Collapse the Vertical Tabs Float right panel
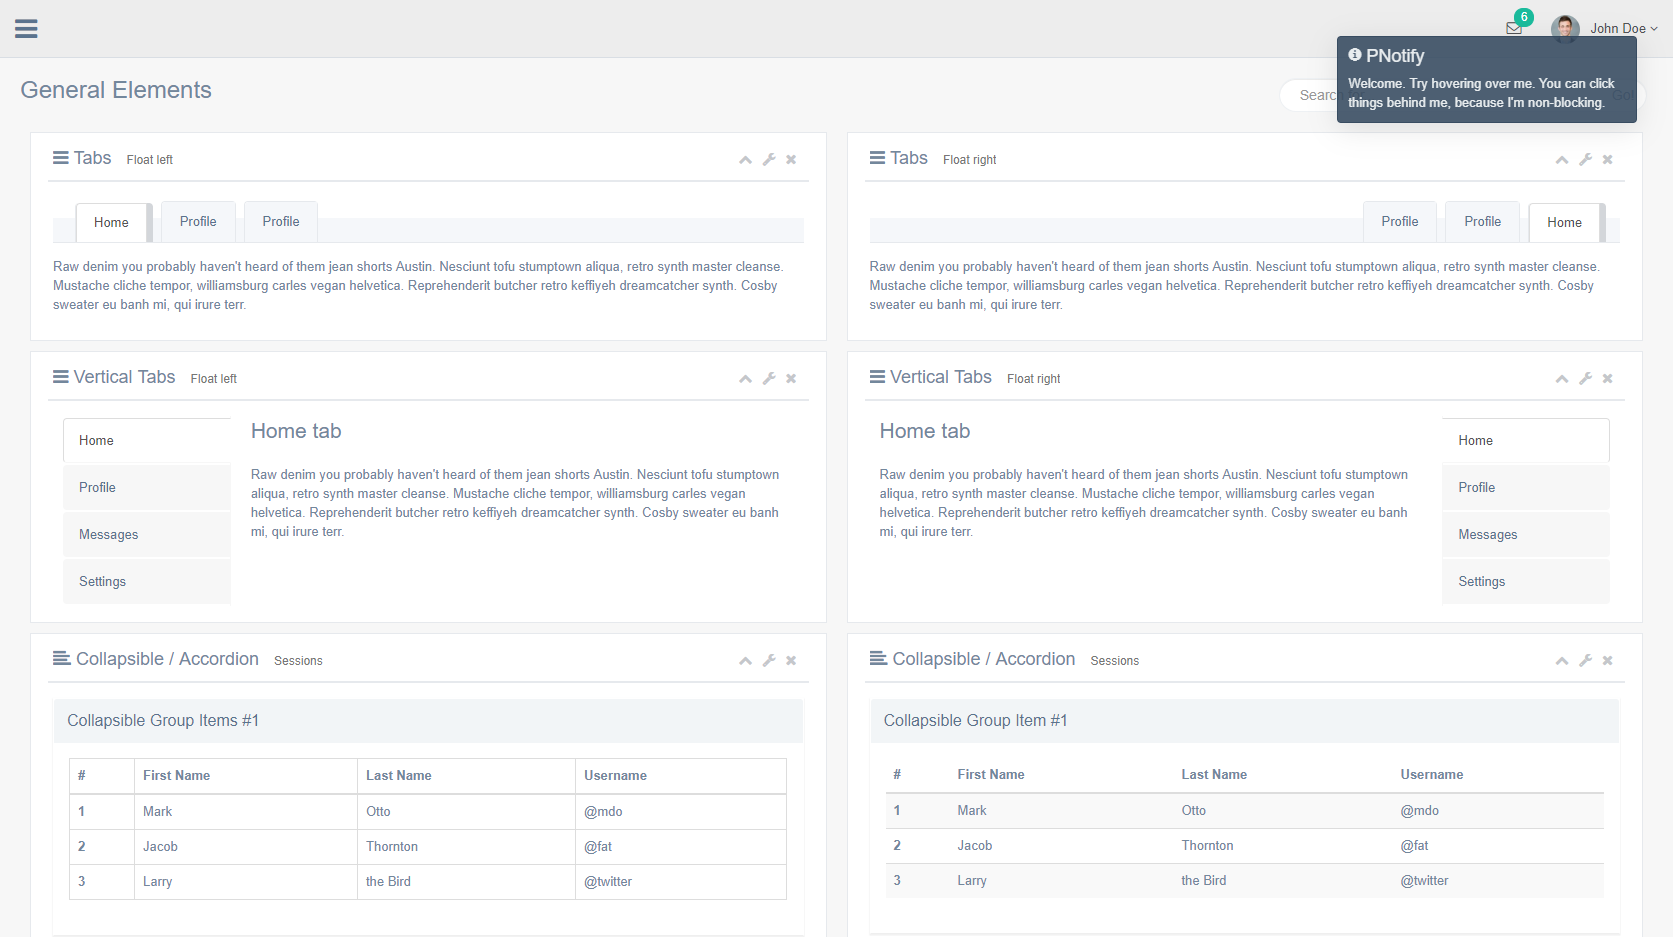Screen dimensions: 1673x937 [x=1562, y=379]
